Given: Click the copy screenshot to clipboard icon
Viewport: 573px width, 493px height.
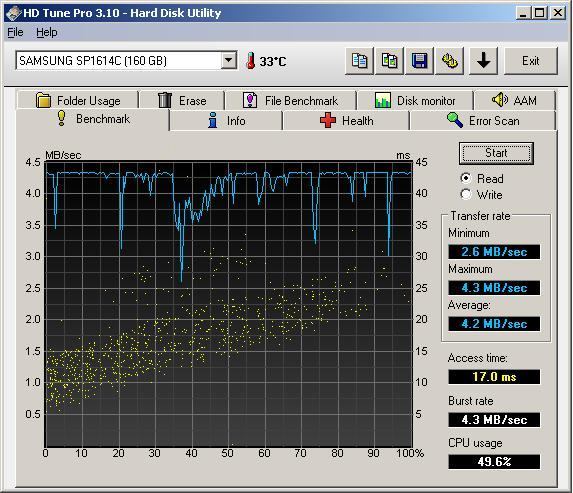Looking at the screenshot, I should pos(389,61).
